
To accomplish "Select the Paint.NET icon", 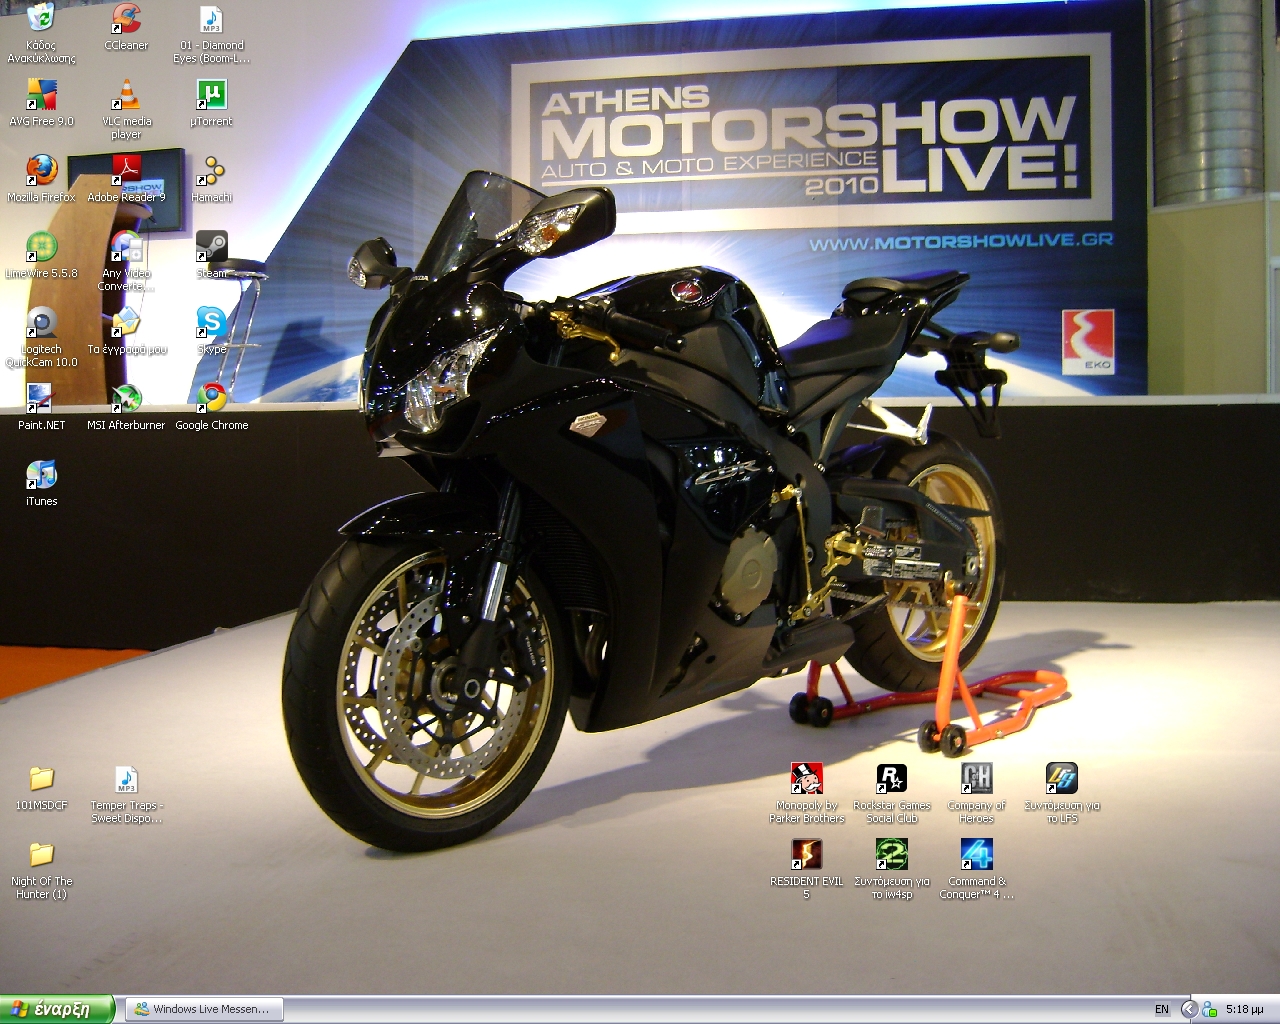I will [41, 407].
